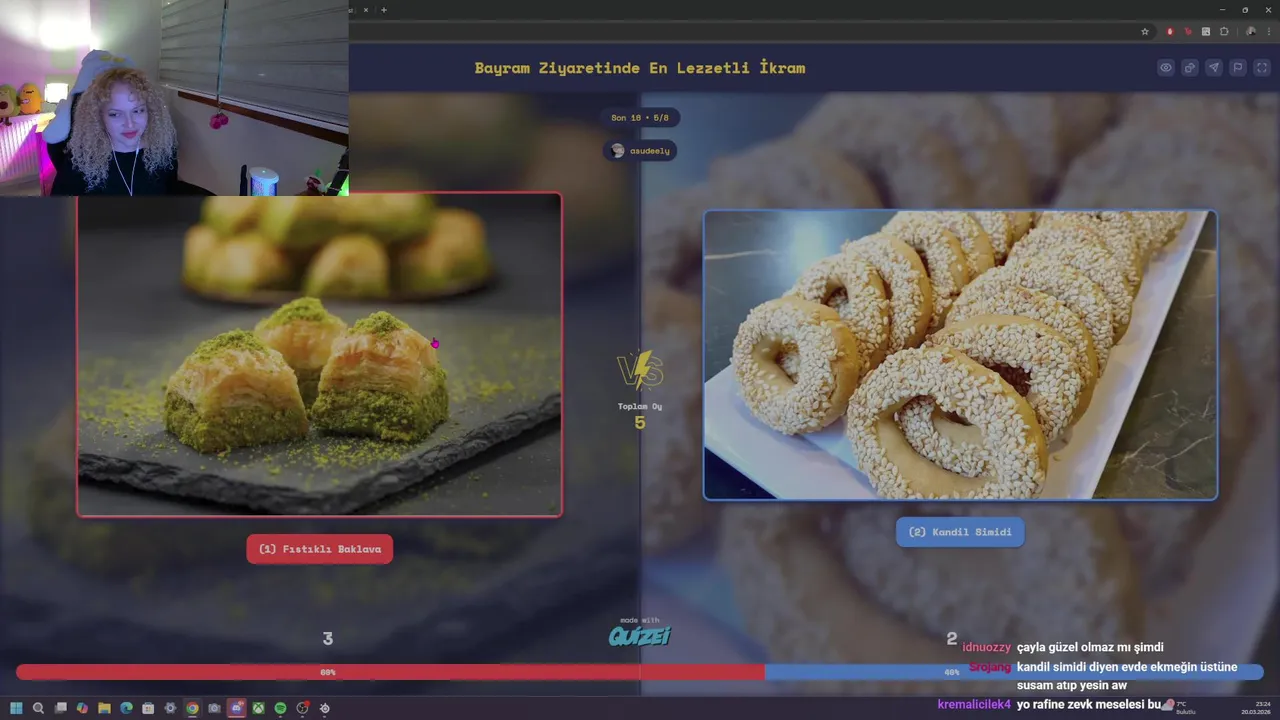Click the gray square extension icon in Chrome toolbar
The height and width of the screenshot is (720, 1280).
(1206, 32)
